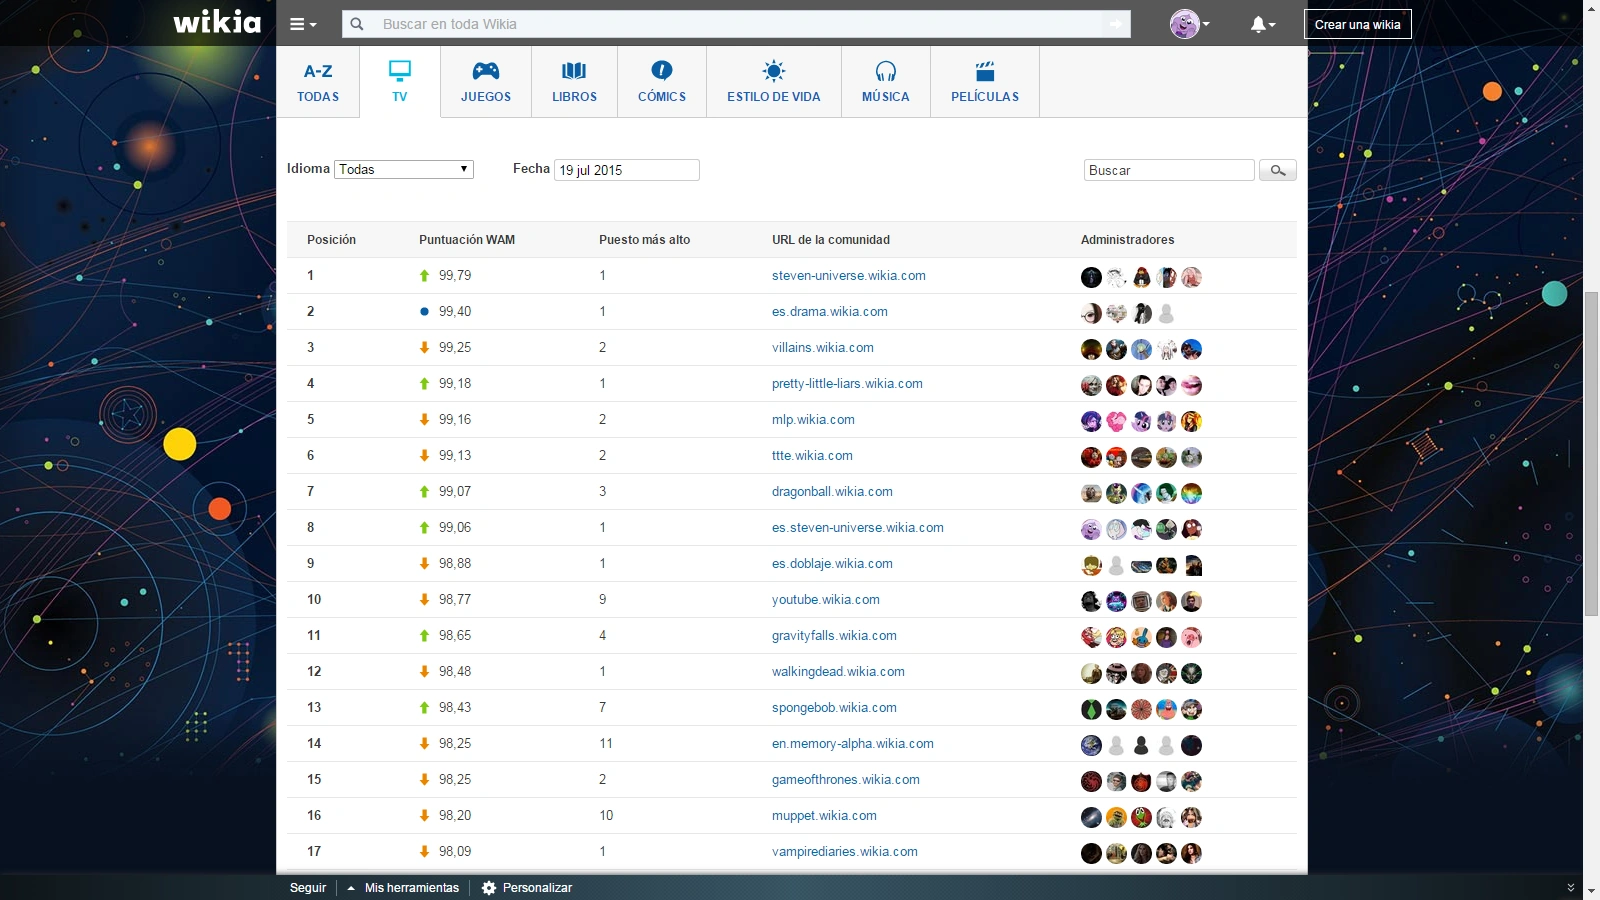Select the Juegos category tab
Screen dimensions: 1600x900
(x=486, y=82)
